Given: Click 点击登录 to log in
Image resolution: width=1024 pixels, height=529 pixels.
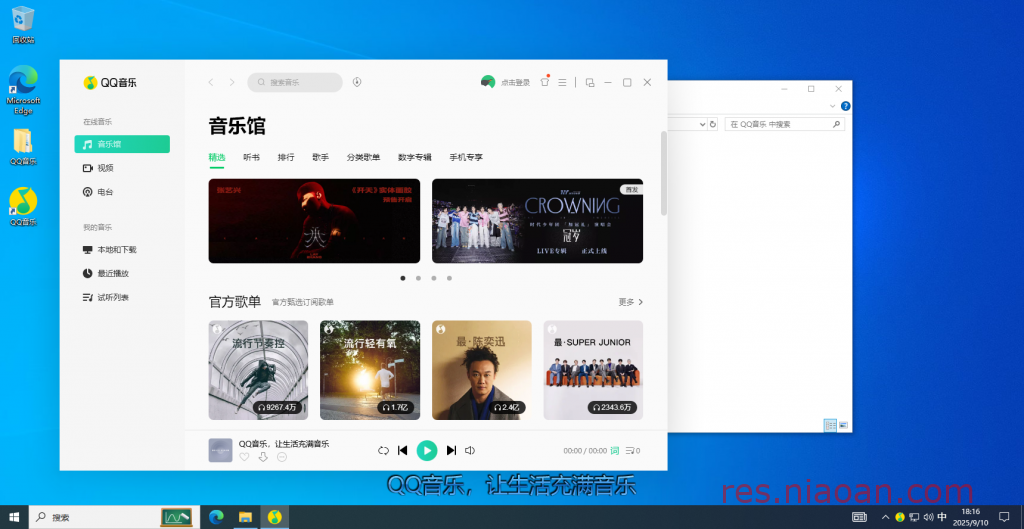Looking at the screenshot, I should 515,83.
